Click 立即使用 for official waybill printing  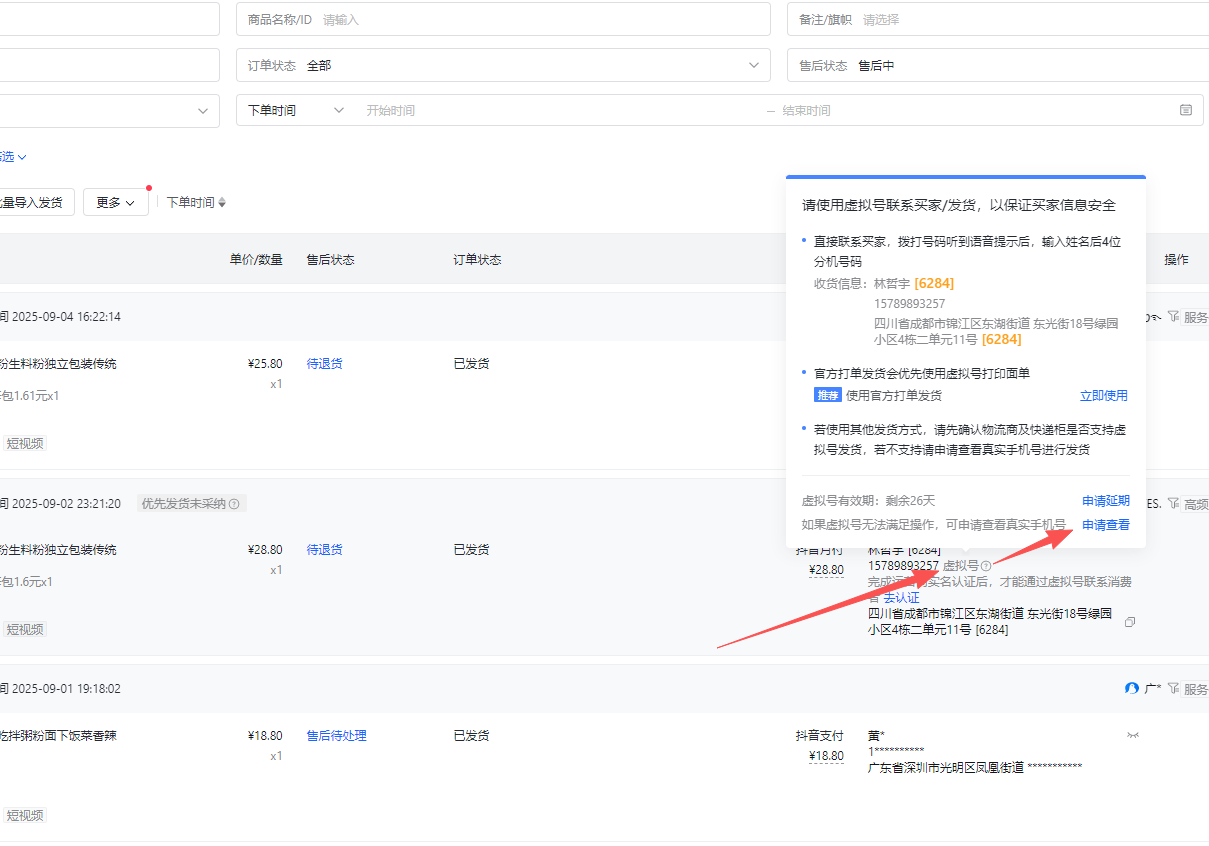click(x=1104, y=395)
